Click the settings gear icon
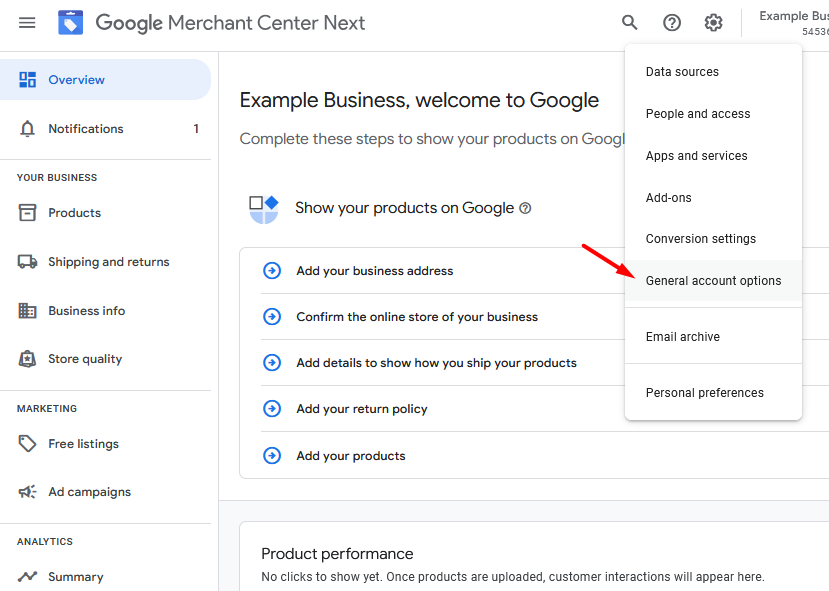 (713, 23)
